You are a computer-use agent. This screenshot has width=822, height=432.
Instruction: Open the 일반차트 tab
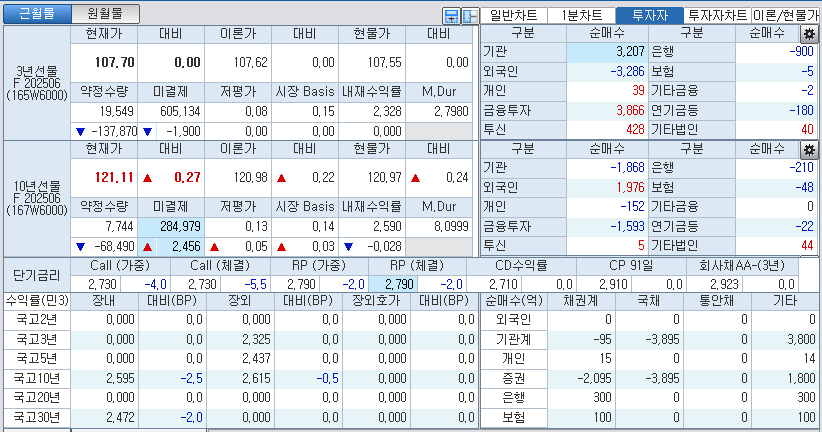(513, 15)
